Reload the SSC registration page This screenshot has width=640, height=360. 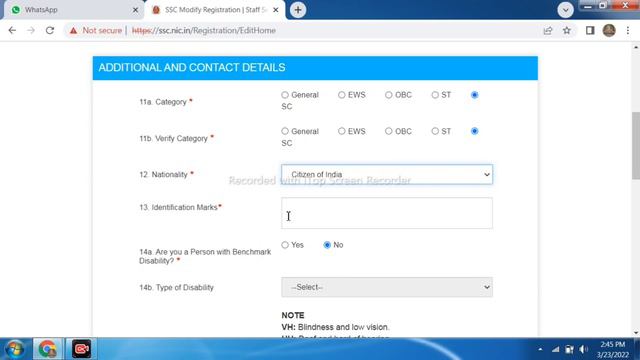coord(50,31)
